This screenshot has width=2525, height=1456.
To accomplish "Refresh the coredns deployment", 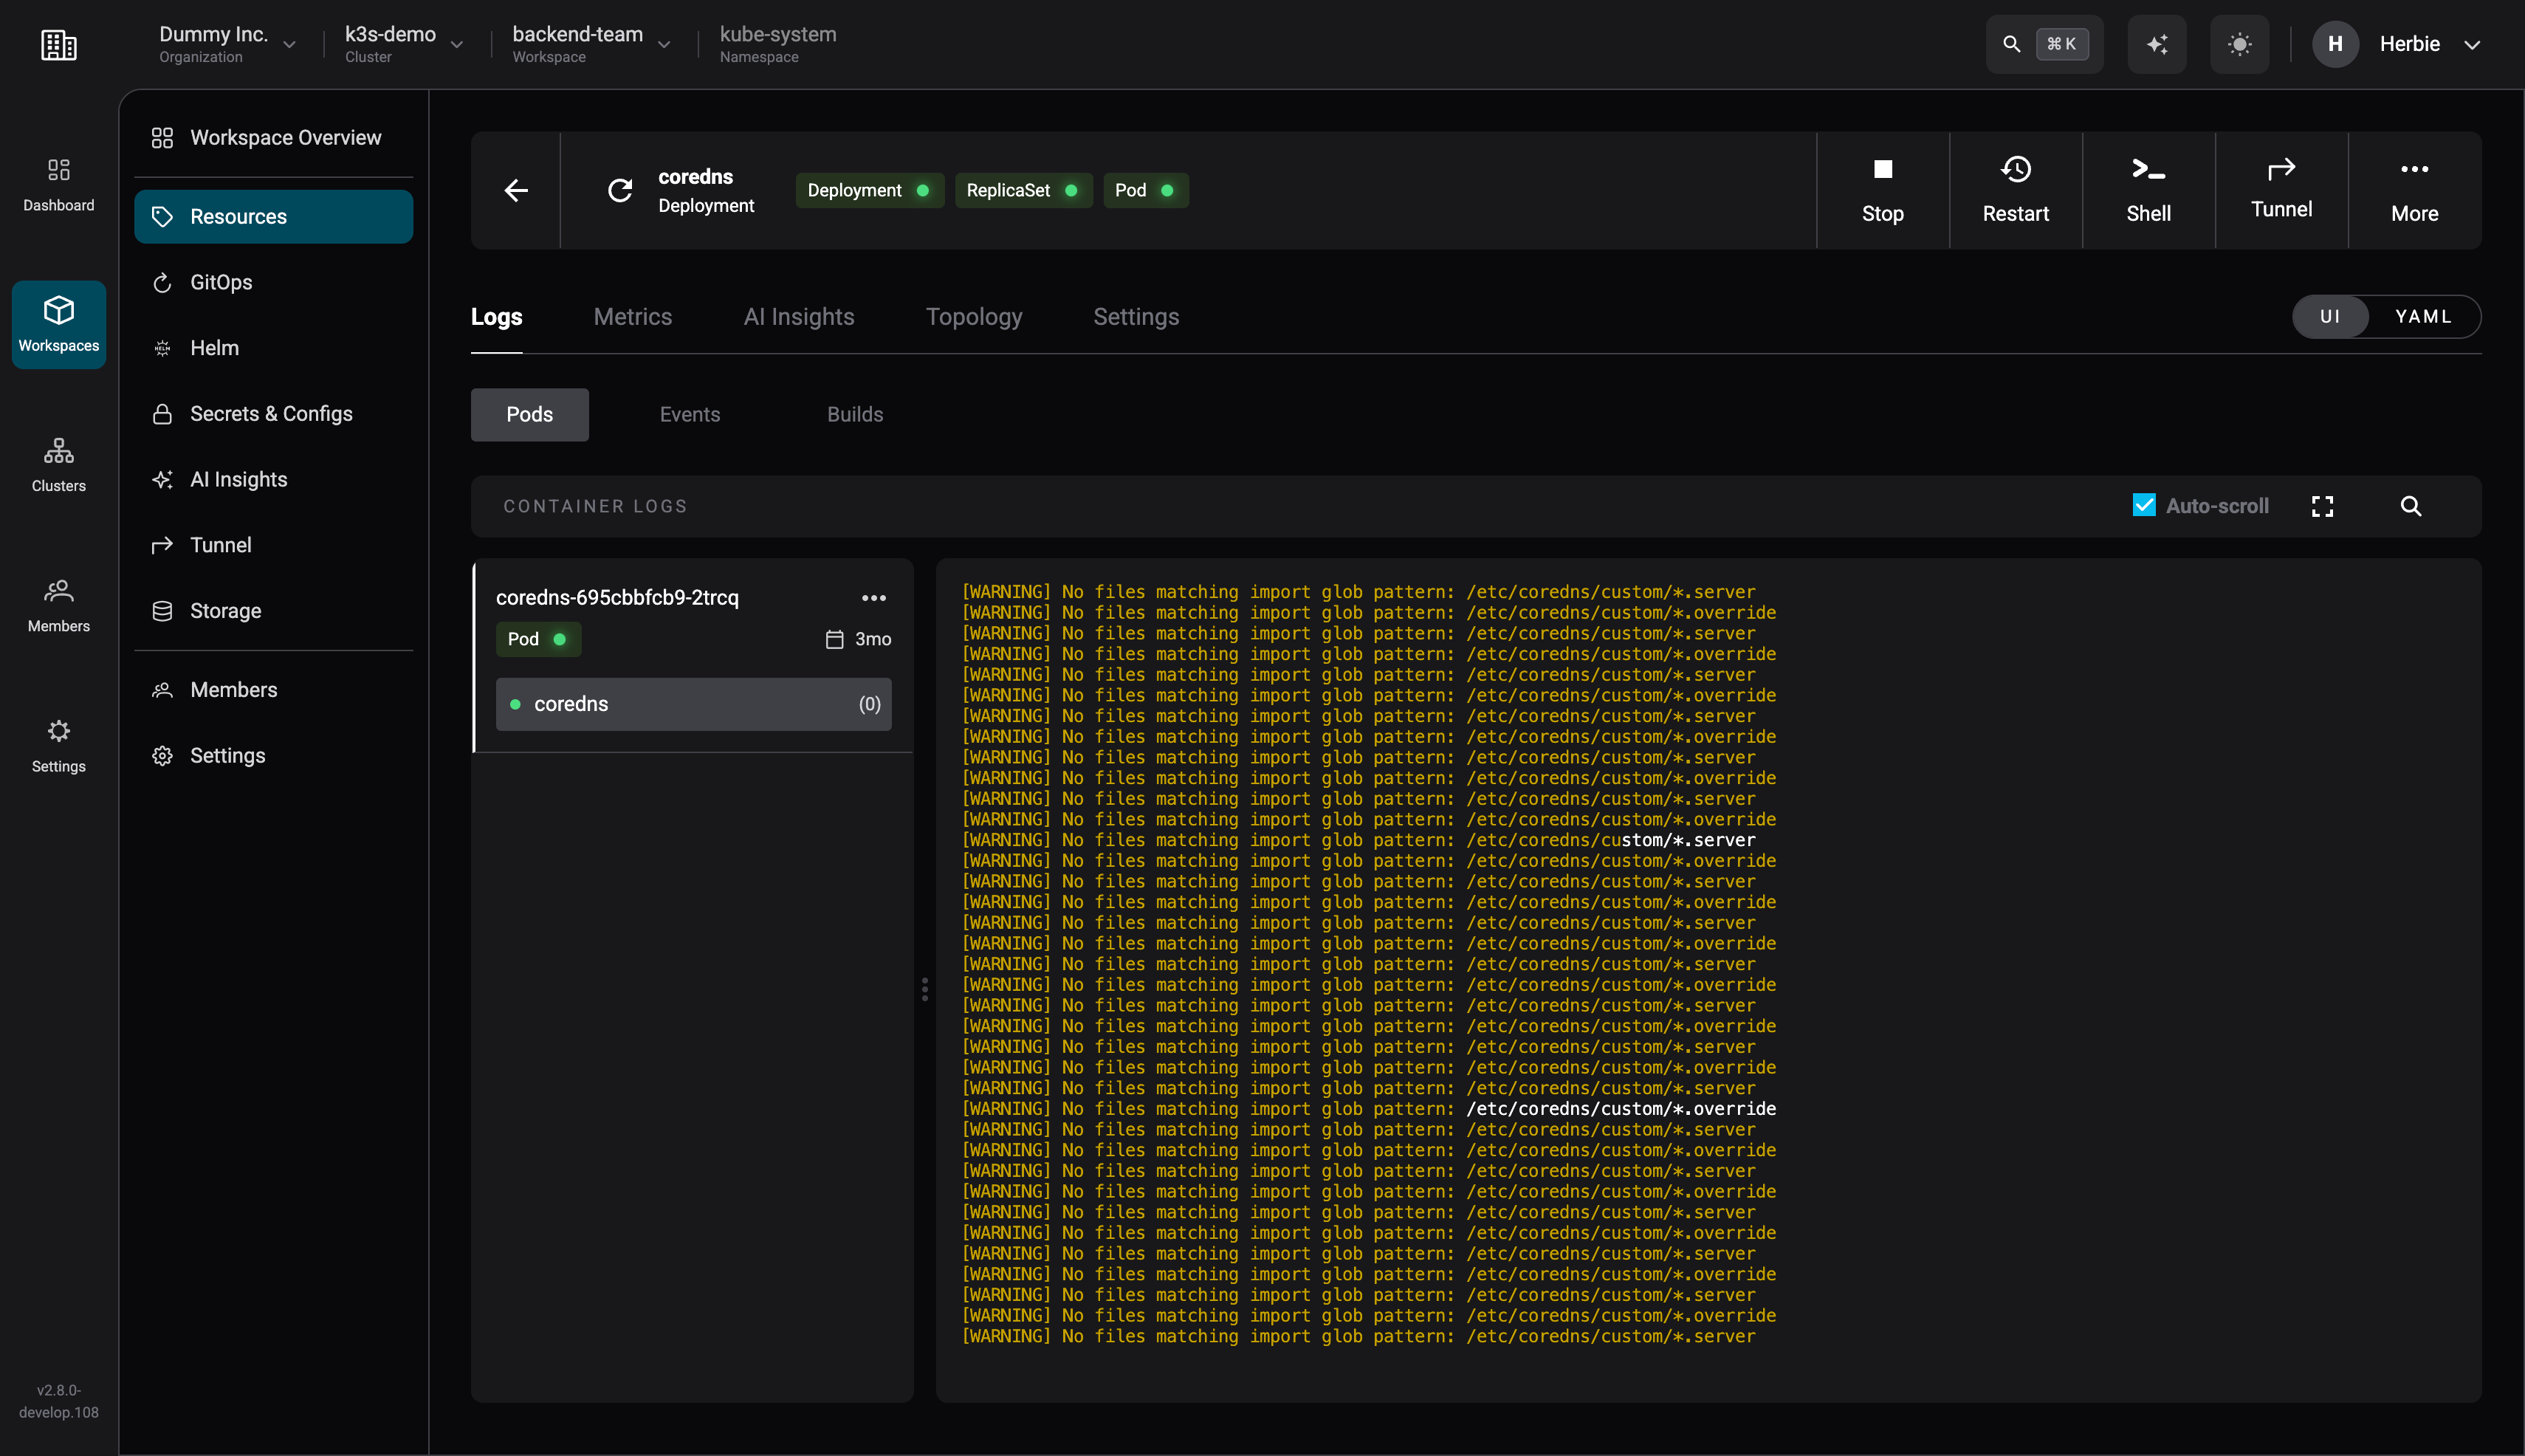I will tap(620, 190).
